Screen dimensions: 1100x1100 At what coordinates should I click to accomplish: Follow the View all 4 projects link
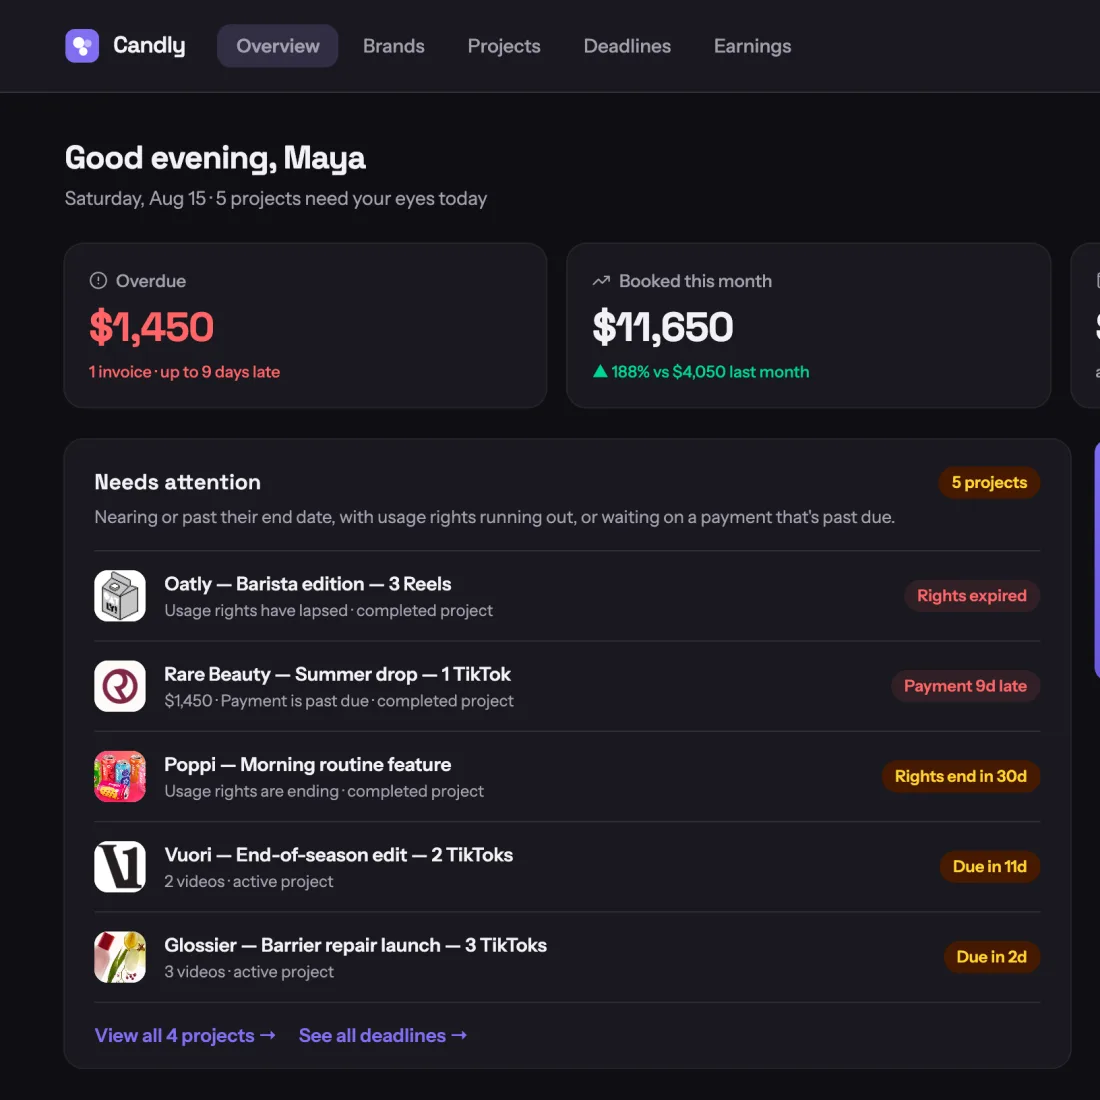pos(185,1035)
